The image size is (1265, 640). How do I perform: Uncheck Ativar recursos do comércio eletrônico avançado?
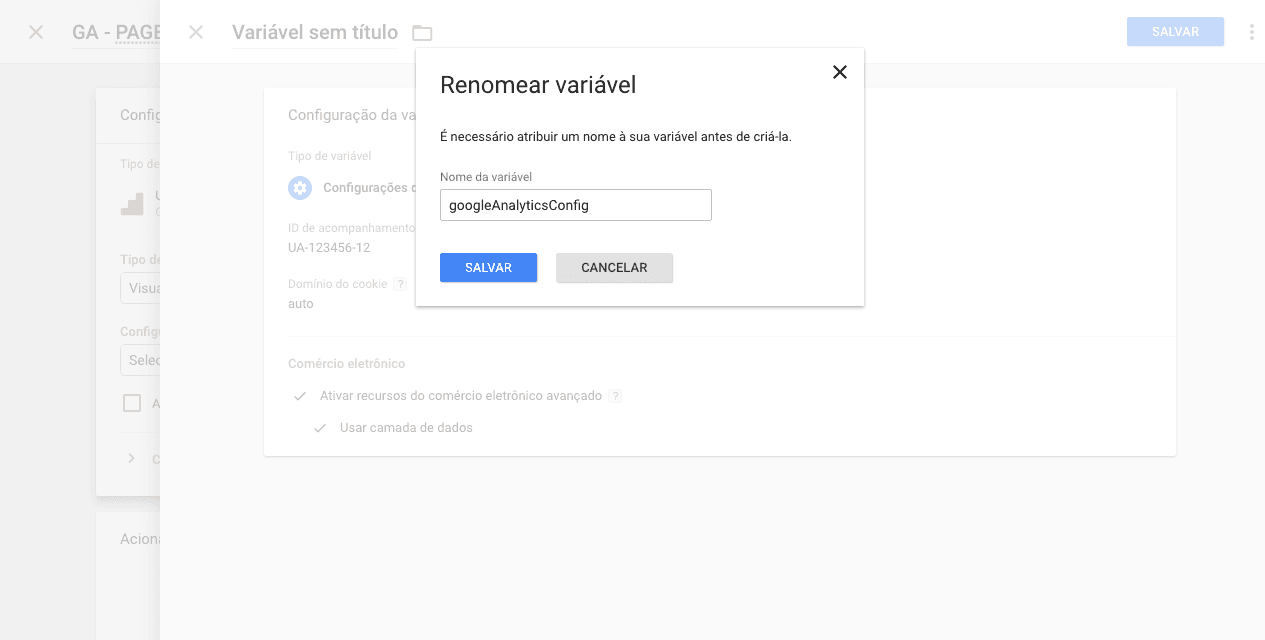(x=300, y=396)
